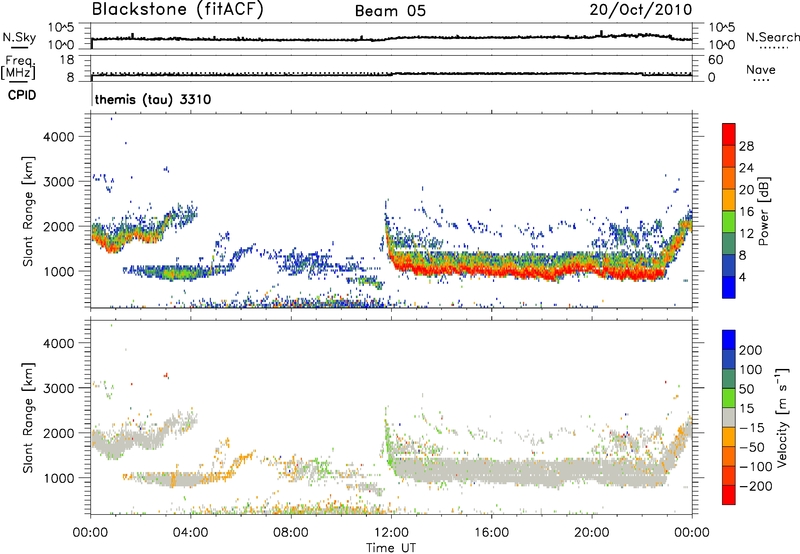Image resolution: width=800 pixels, height=554 pixels.
Task: Click the '2000' tick on velocity panel
Action: point(59,433)
